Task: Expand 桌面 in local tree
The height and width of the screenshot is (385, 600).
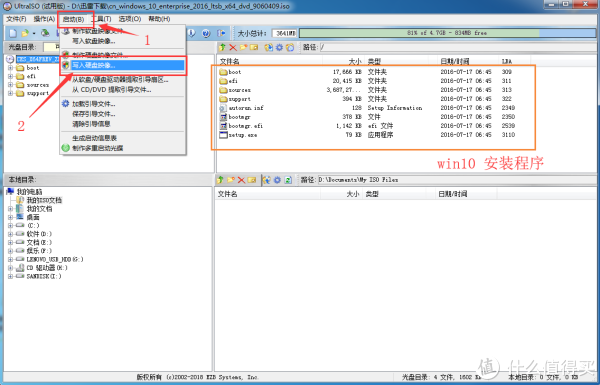Action: tap(10, 217)
